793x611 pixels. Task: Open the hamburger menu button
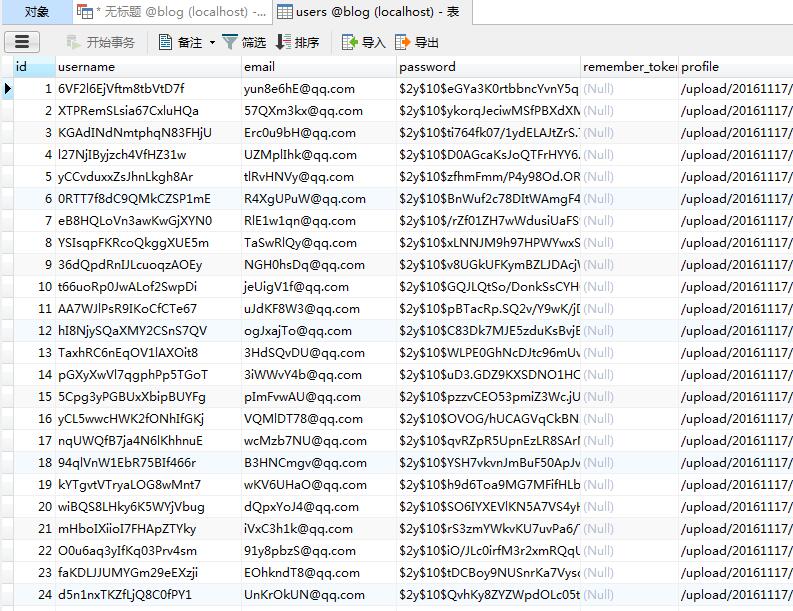22,42
